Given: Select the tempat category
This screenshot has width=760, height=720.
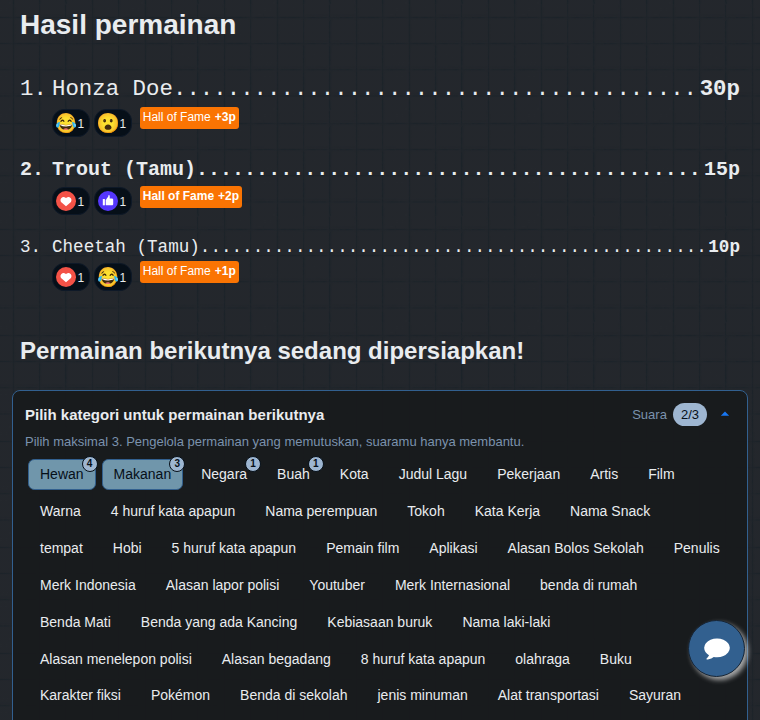Looking at the screenshot, I should (x=61, y=548).
